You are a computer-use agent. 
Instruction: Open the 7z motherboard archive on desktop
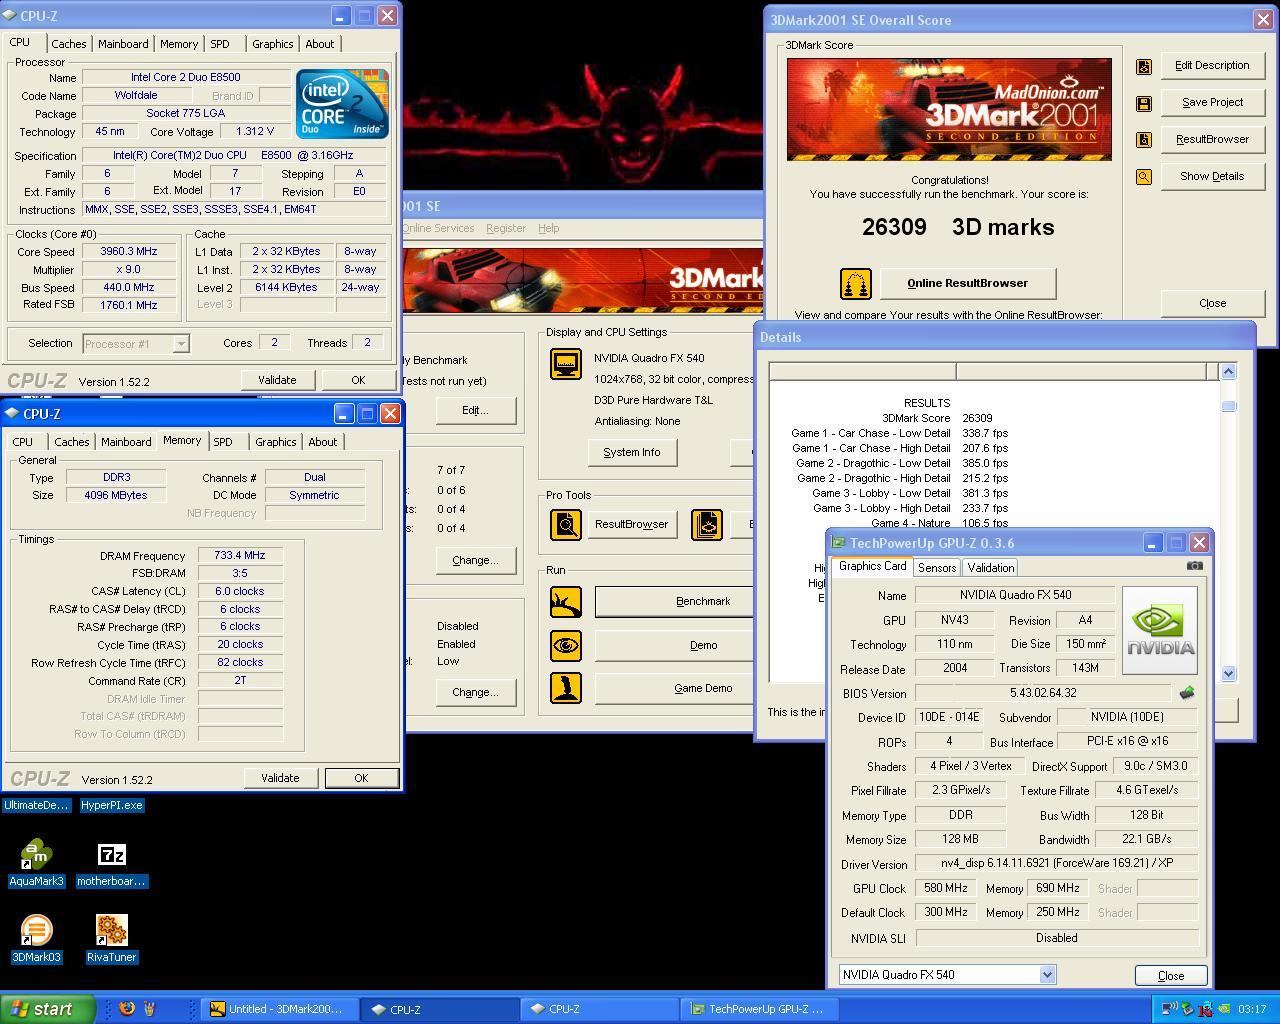(111, 863)
